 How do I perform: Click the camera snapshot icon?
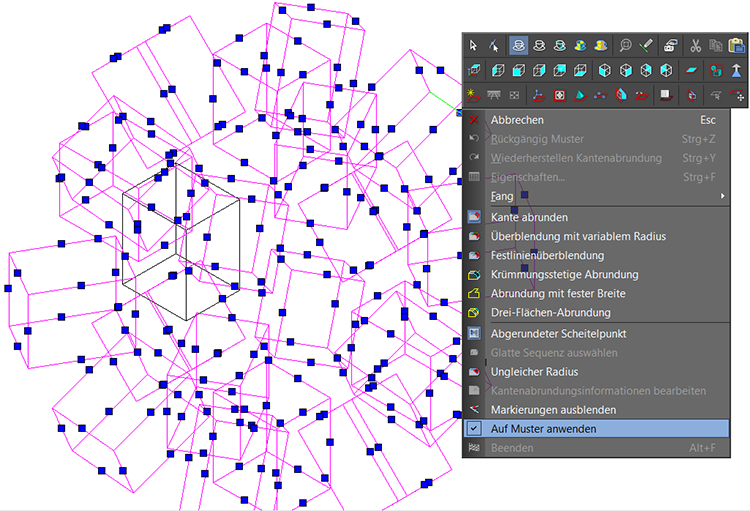[670, 45]
